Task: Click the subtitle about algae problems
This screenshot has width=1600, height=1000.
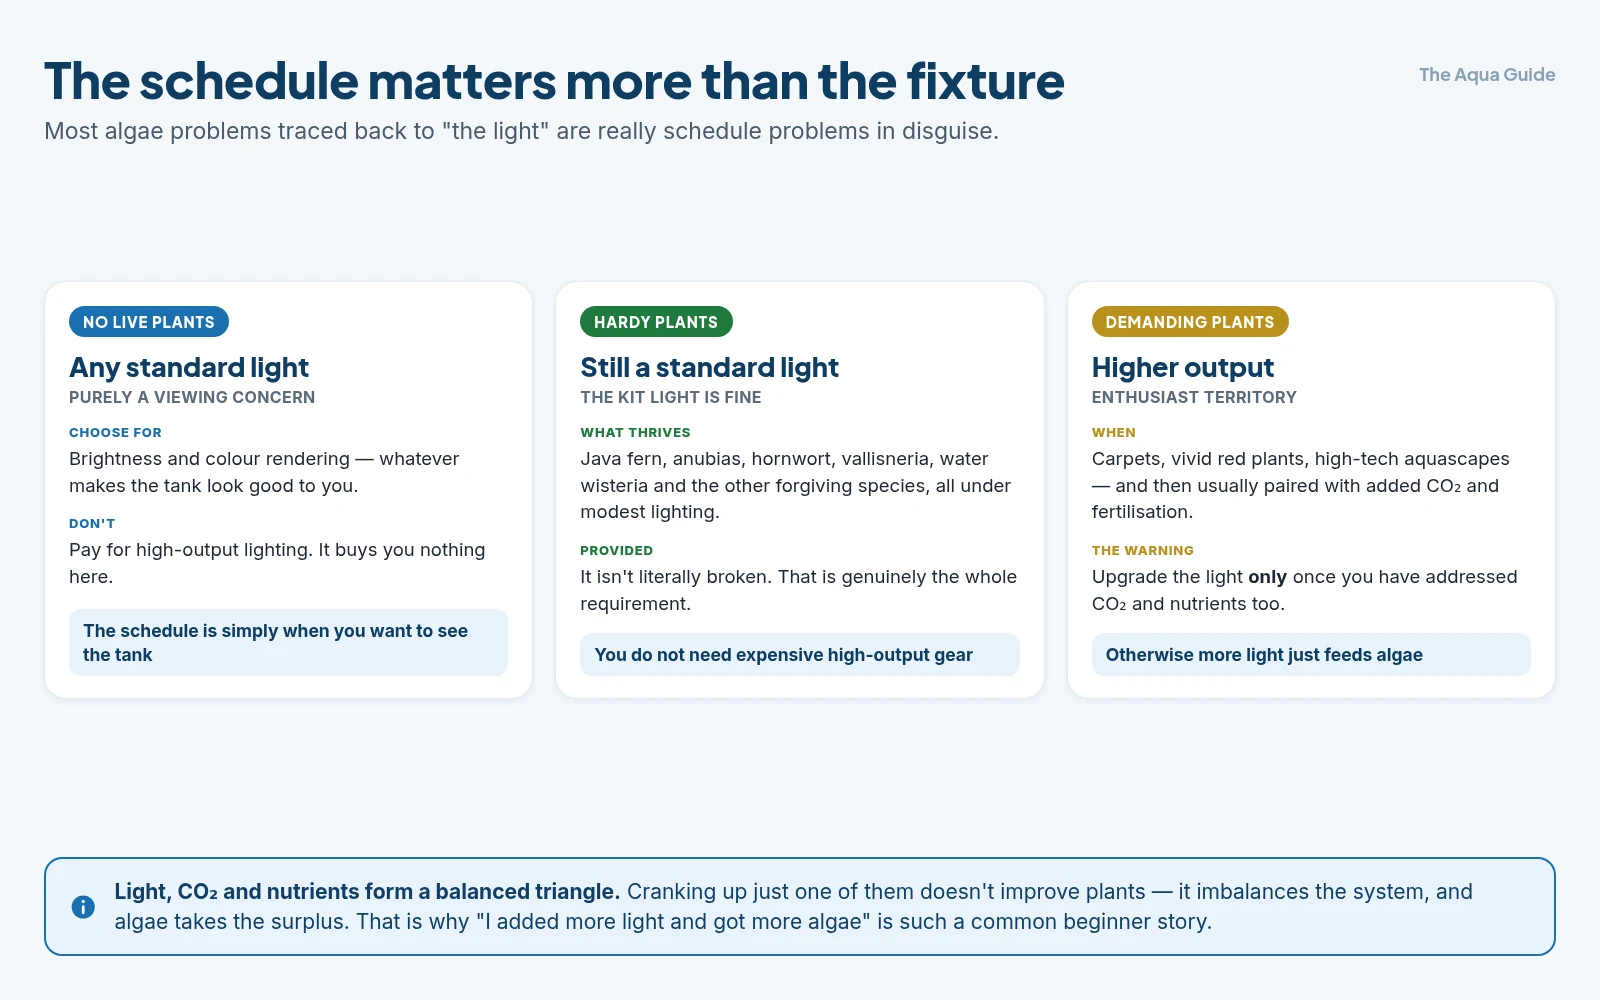Action: coord(521,131)
